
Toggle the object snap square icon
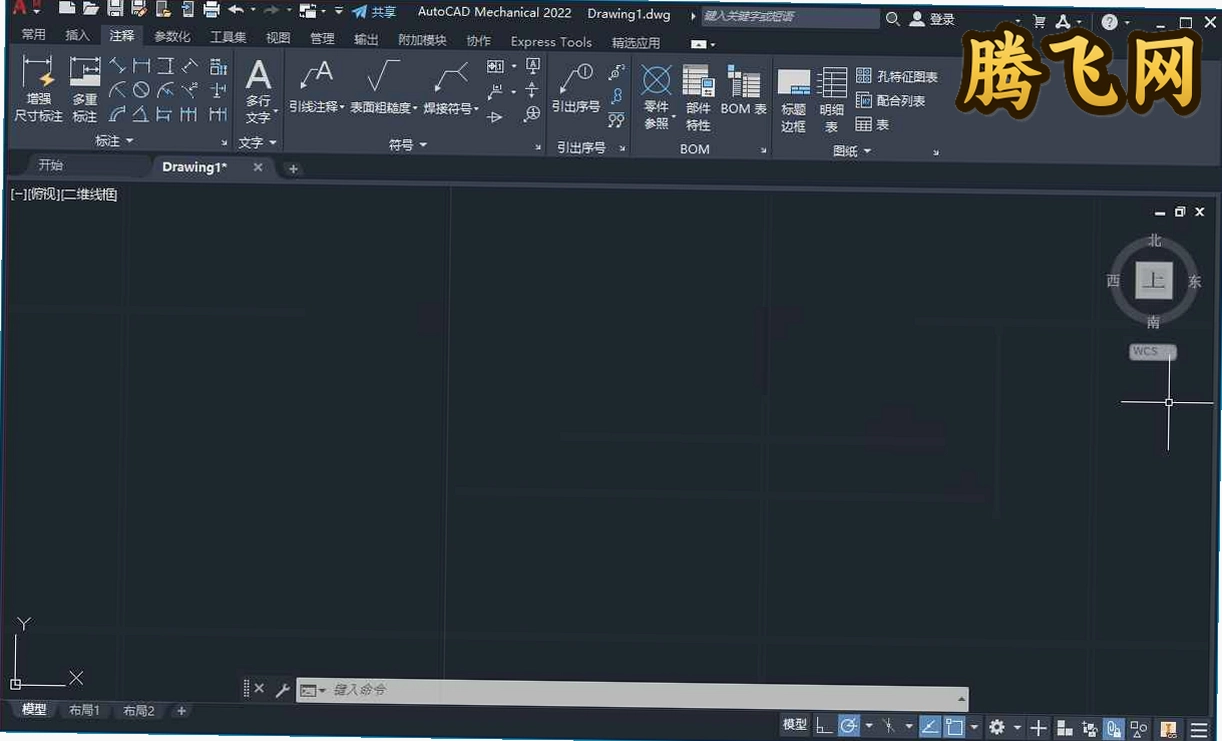(x=954, y=727)
